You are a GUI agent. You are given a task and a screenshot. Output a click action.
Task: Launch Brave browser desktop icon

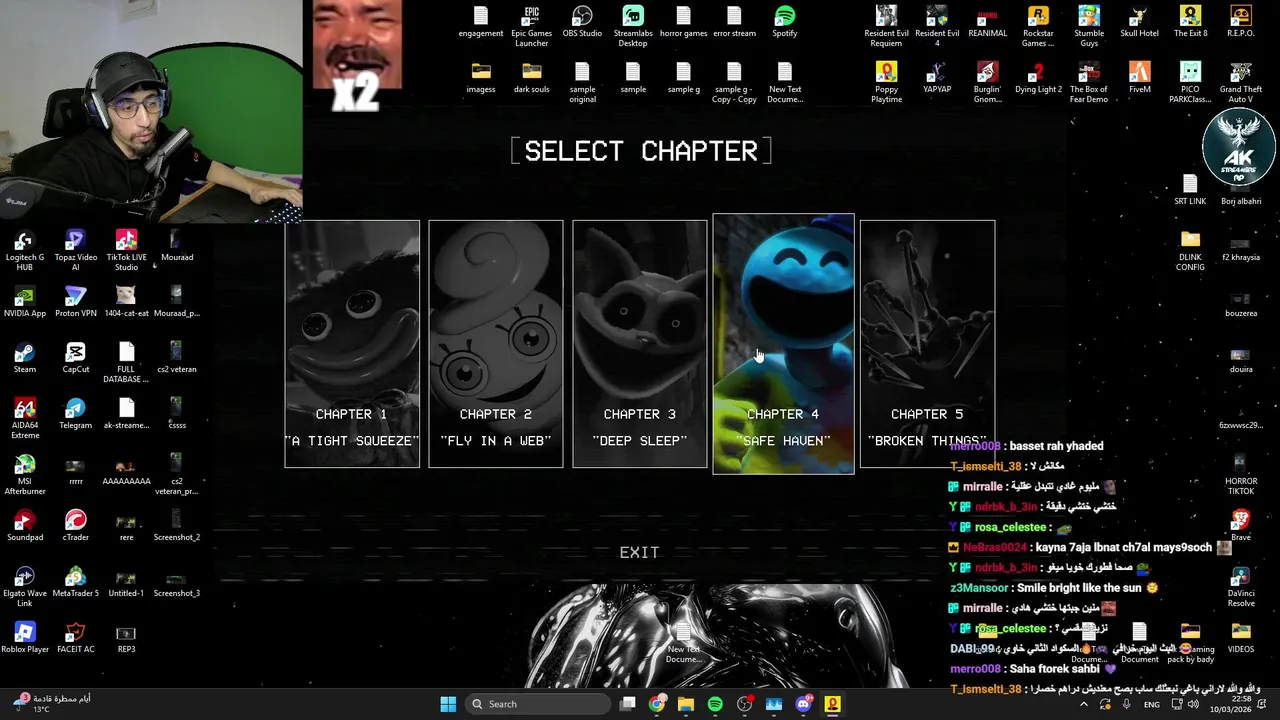pos(1240,526)
